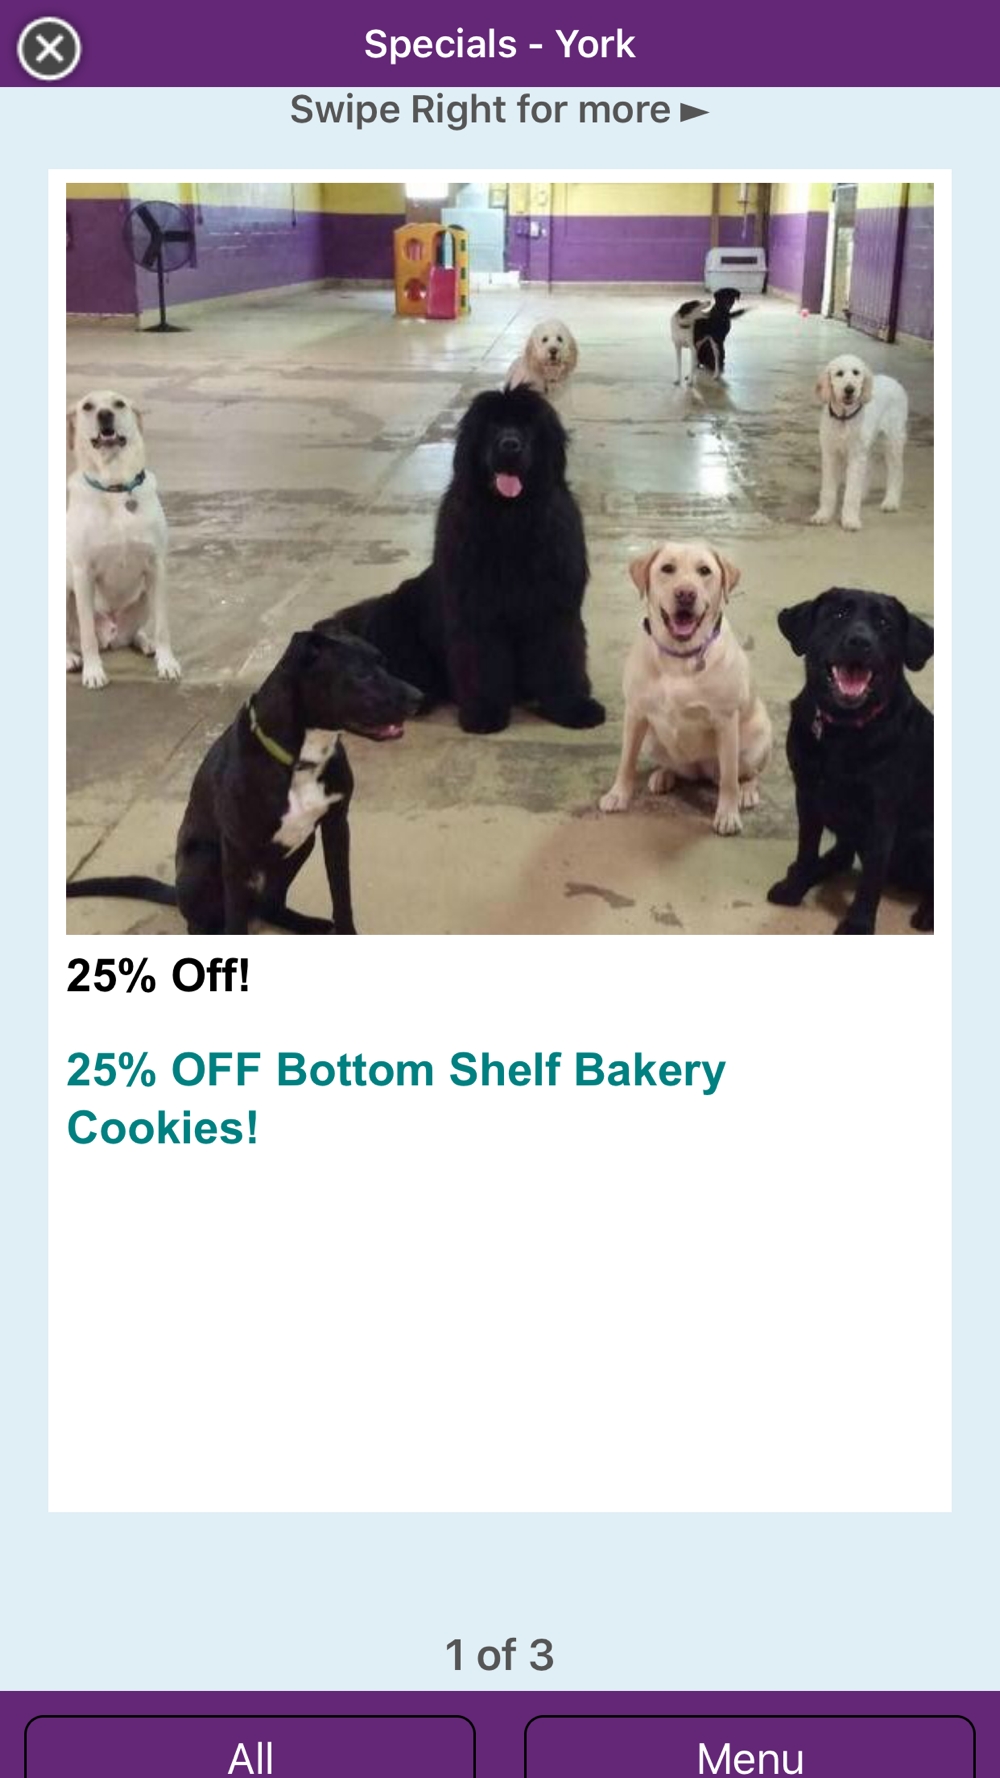Tap the right-pointing arrow after 'for more'
Image resolution: width=1000 pixels, height=1778 pixels.
(x=695, y=112)
